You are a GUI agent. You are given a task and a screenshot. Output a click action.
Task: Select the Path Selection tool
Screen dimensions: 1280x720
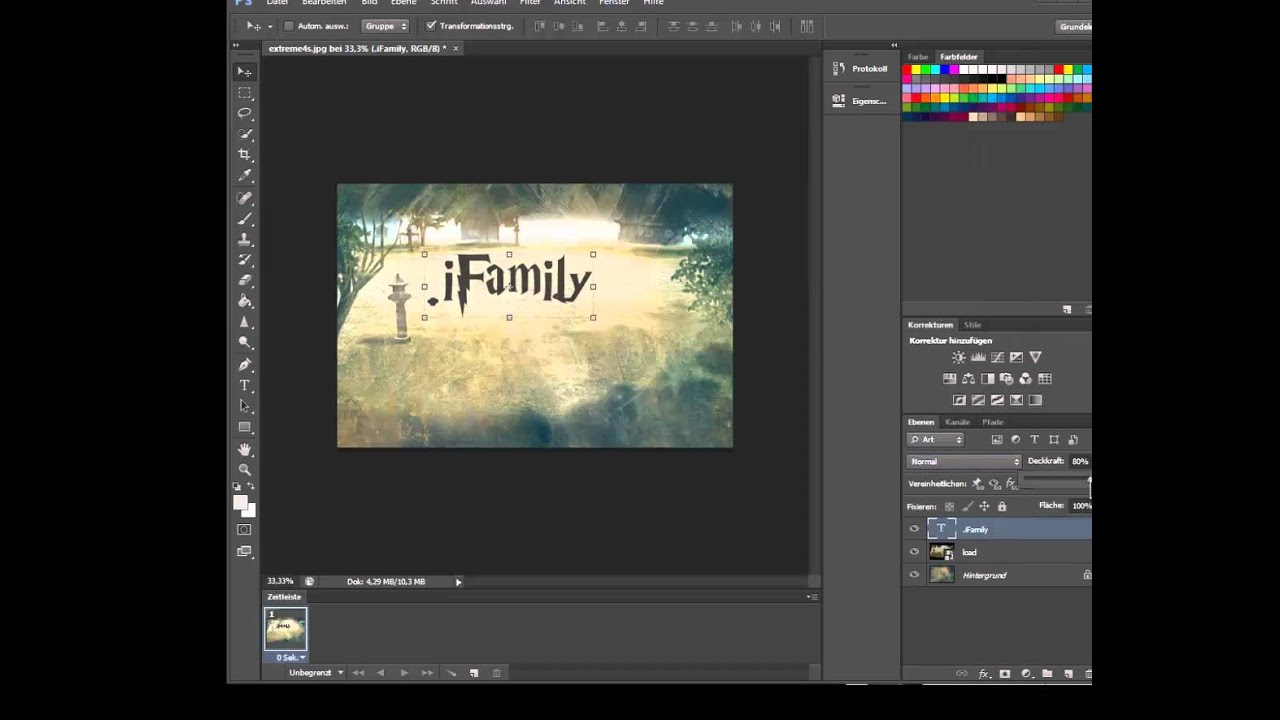click(245, 406)
